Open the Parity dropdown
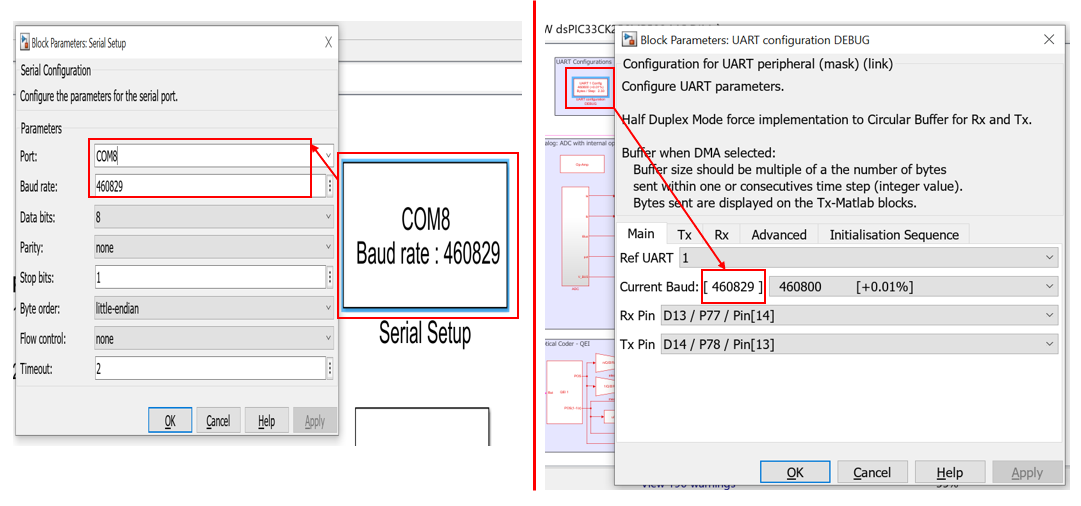Image resolution: width=1081 pixels, height=506 pixels. point(214,247)
